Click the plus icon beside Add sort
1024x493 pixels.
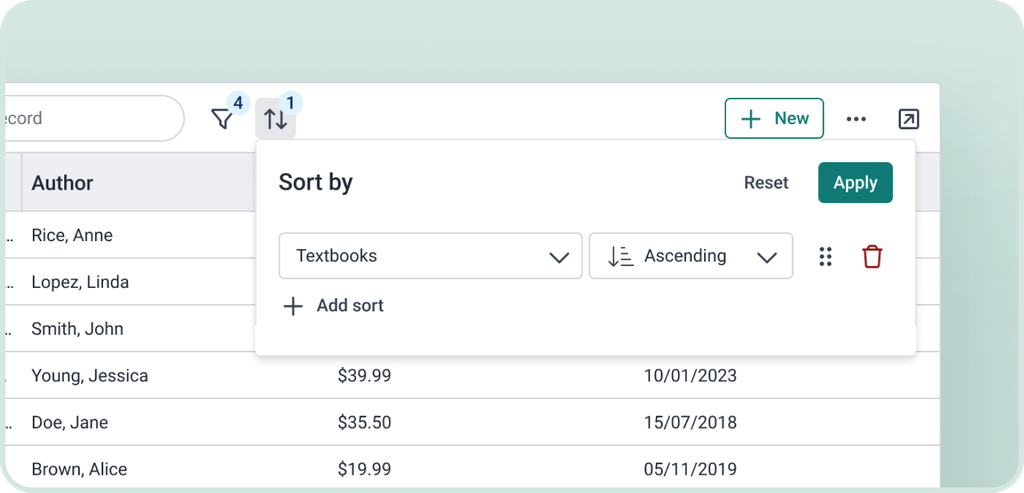[x=293, y=306]
